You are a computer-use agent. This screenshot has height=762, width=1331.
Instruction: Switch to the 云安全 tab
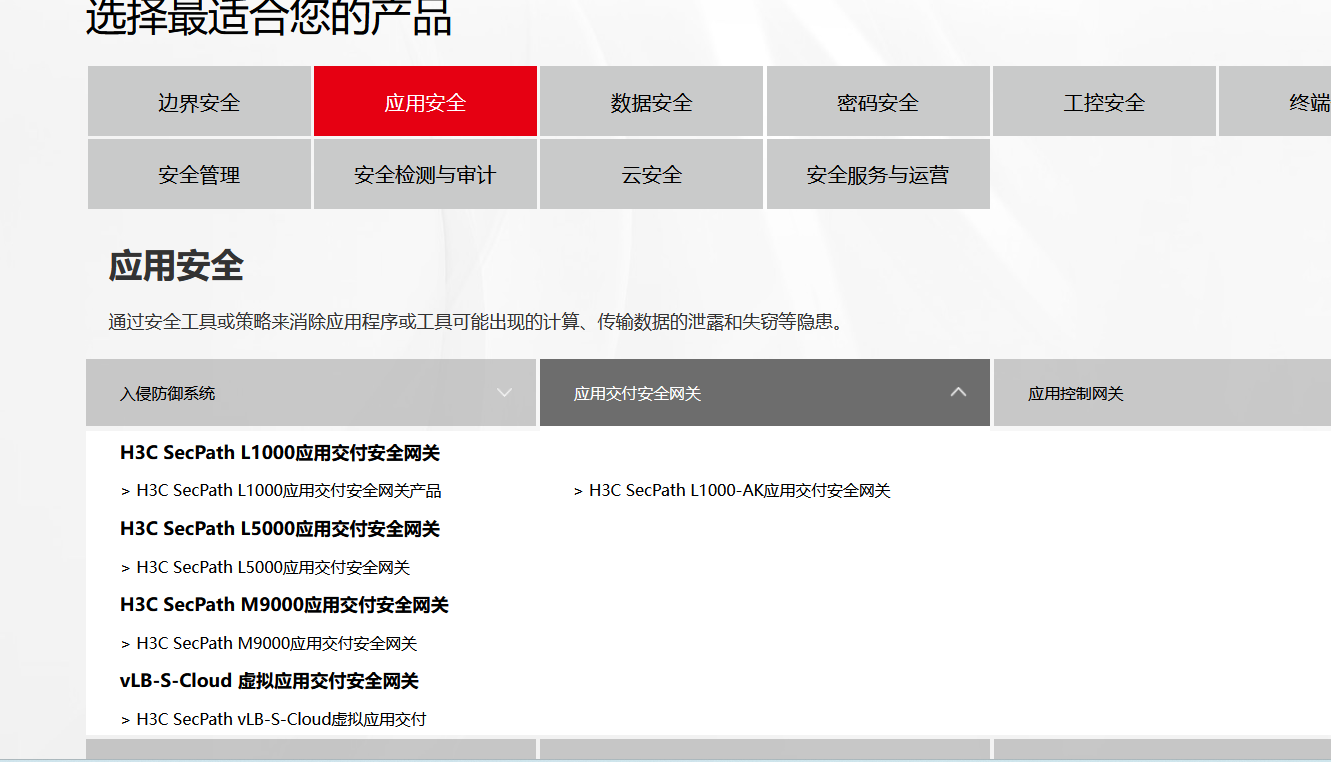651,174
